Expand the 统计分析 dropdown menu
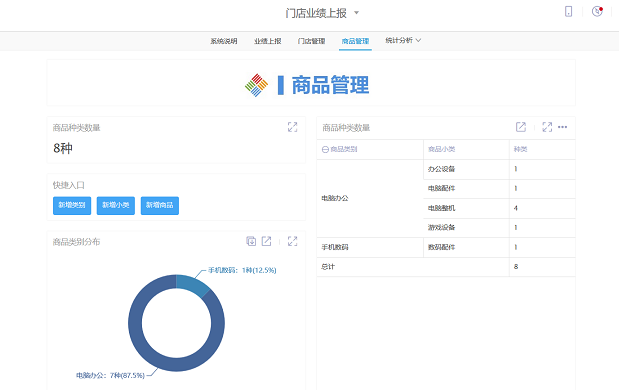The width and height of the screenshot is (619, 390). point(403,40)
